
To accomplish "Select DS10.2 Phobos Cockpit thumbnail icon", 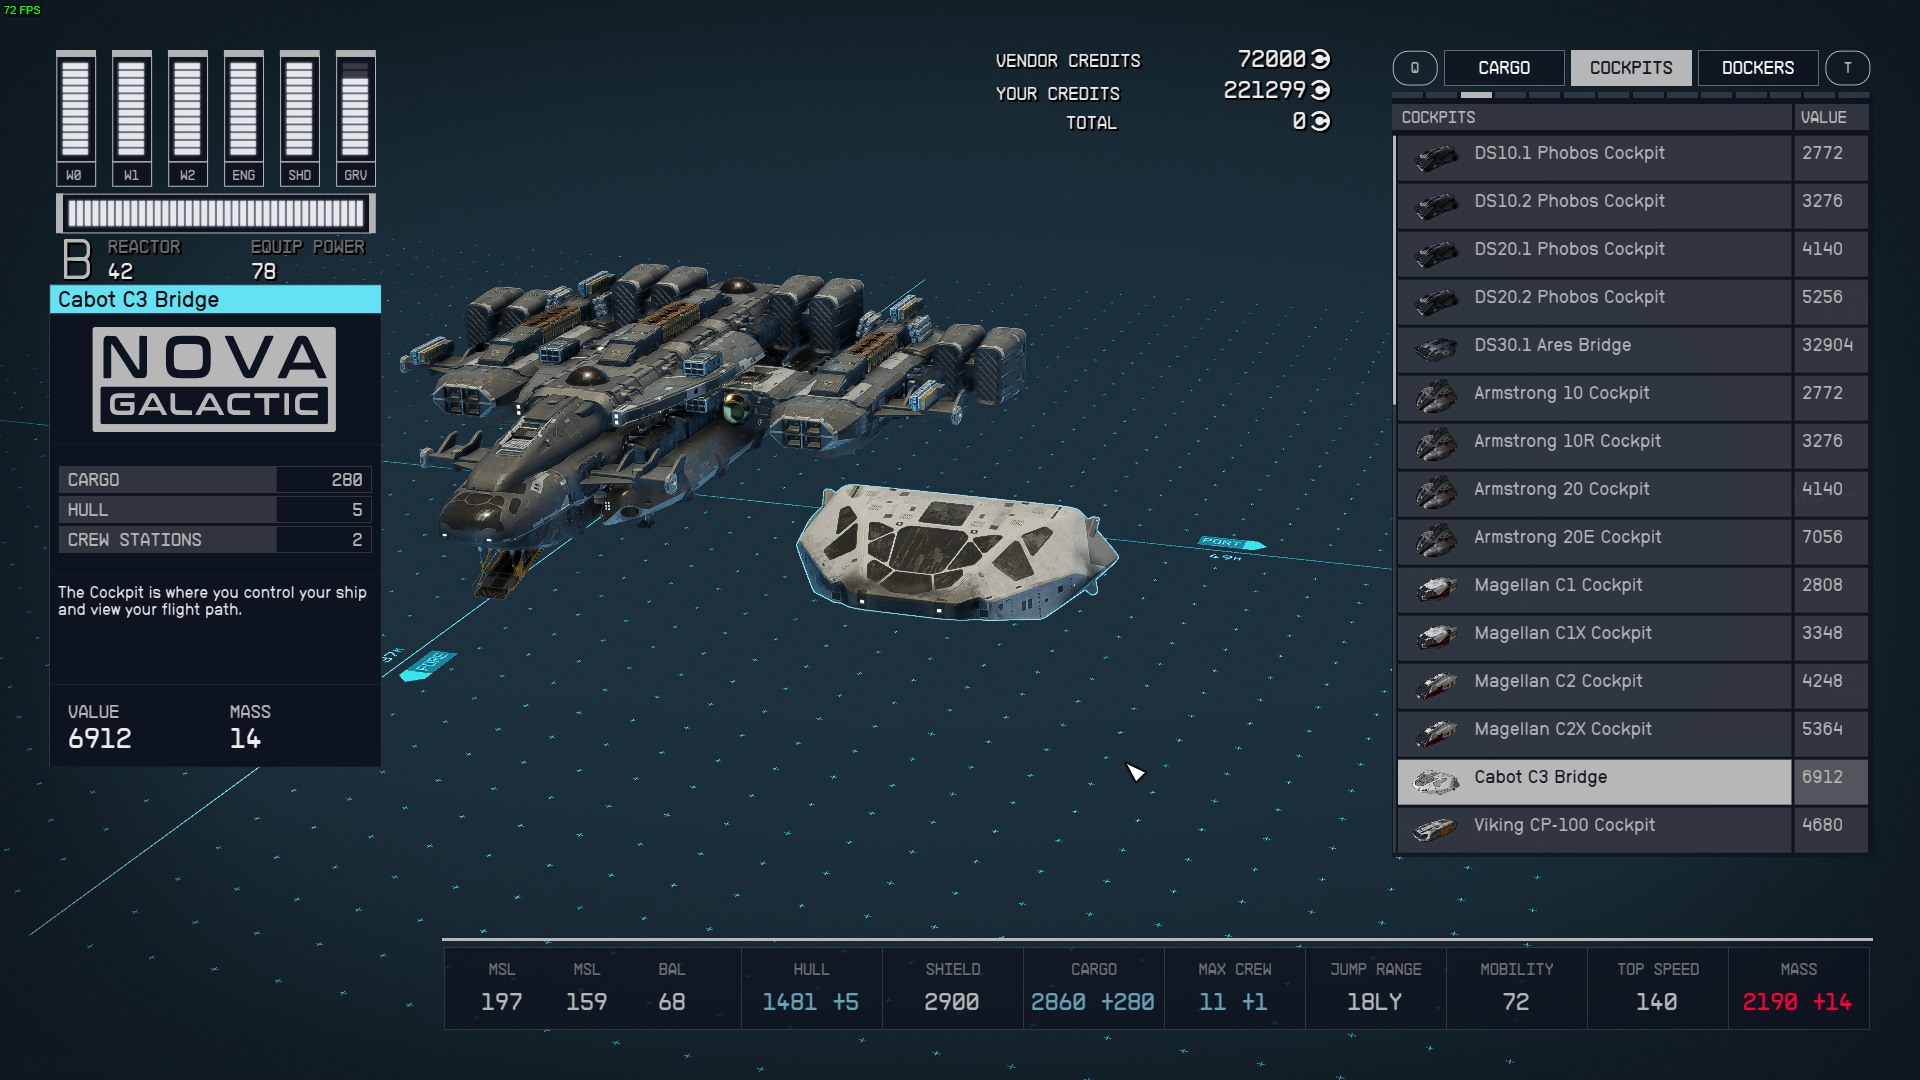I will 1436,206.
